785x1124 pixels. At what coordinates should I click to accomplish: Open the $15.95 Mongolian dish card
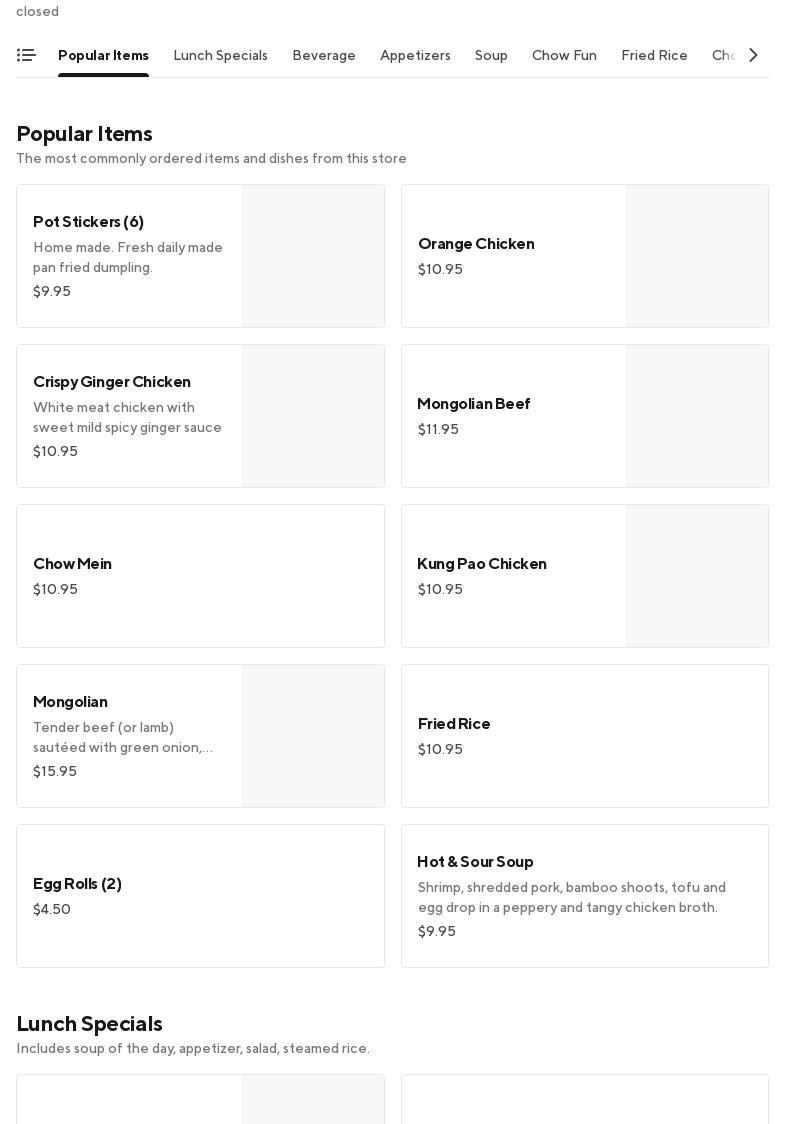(x=130, y=736)
